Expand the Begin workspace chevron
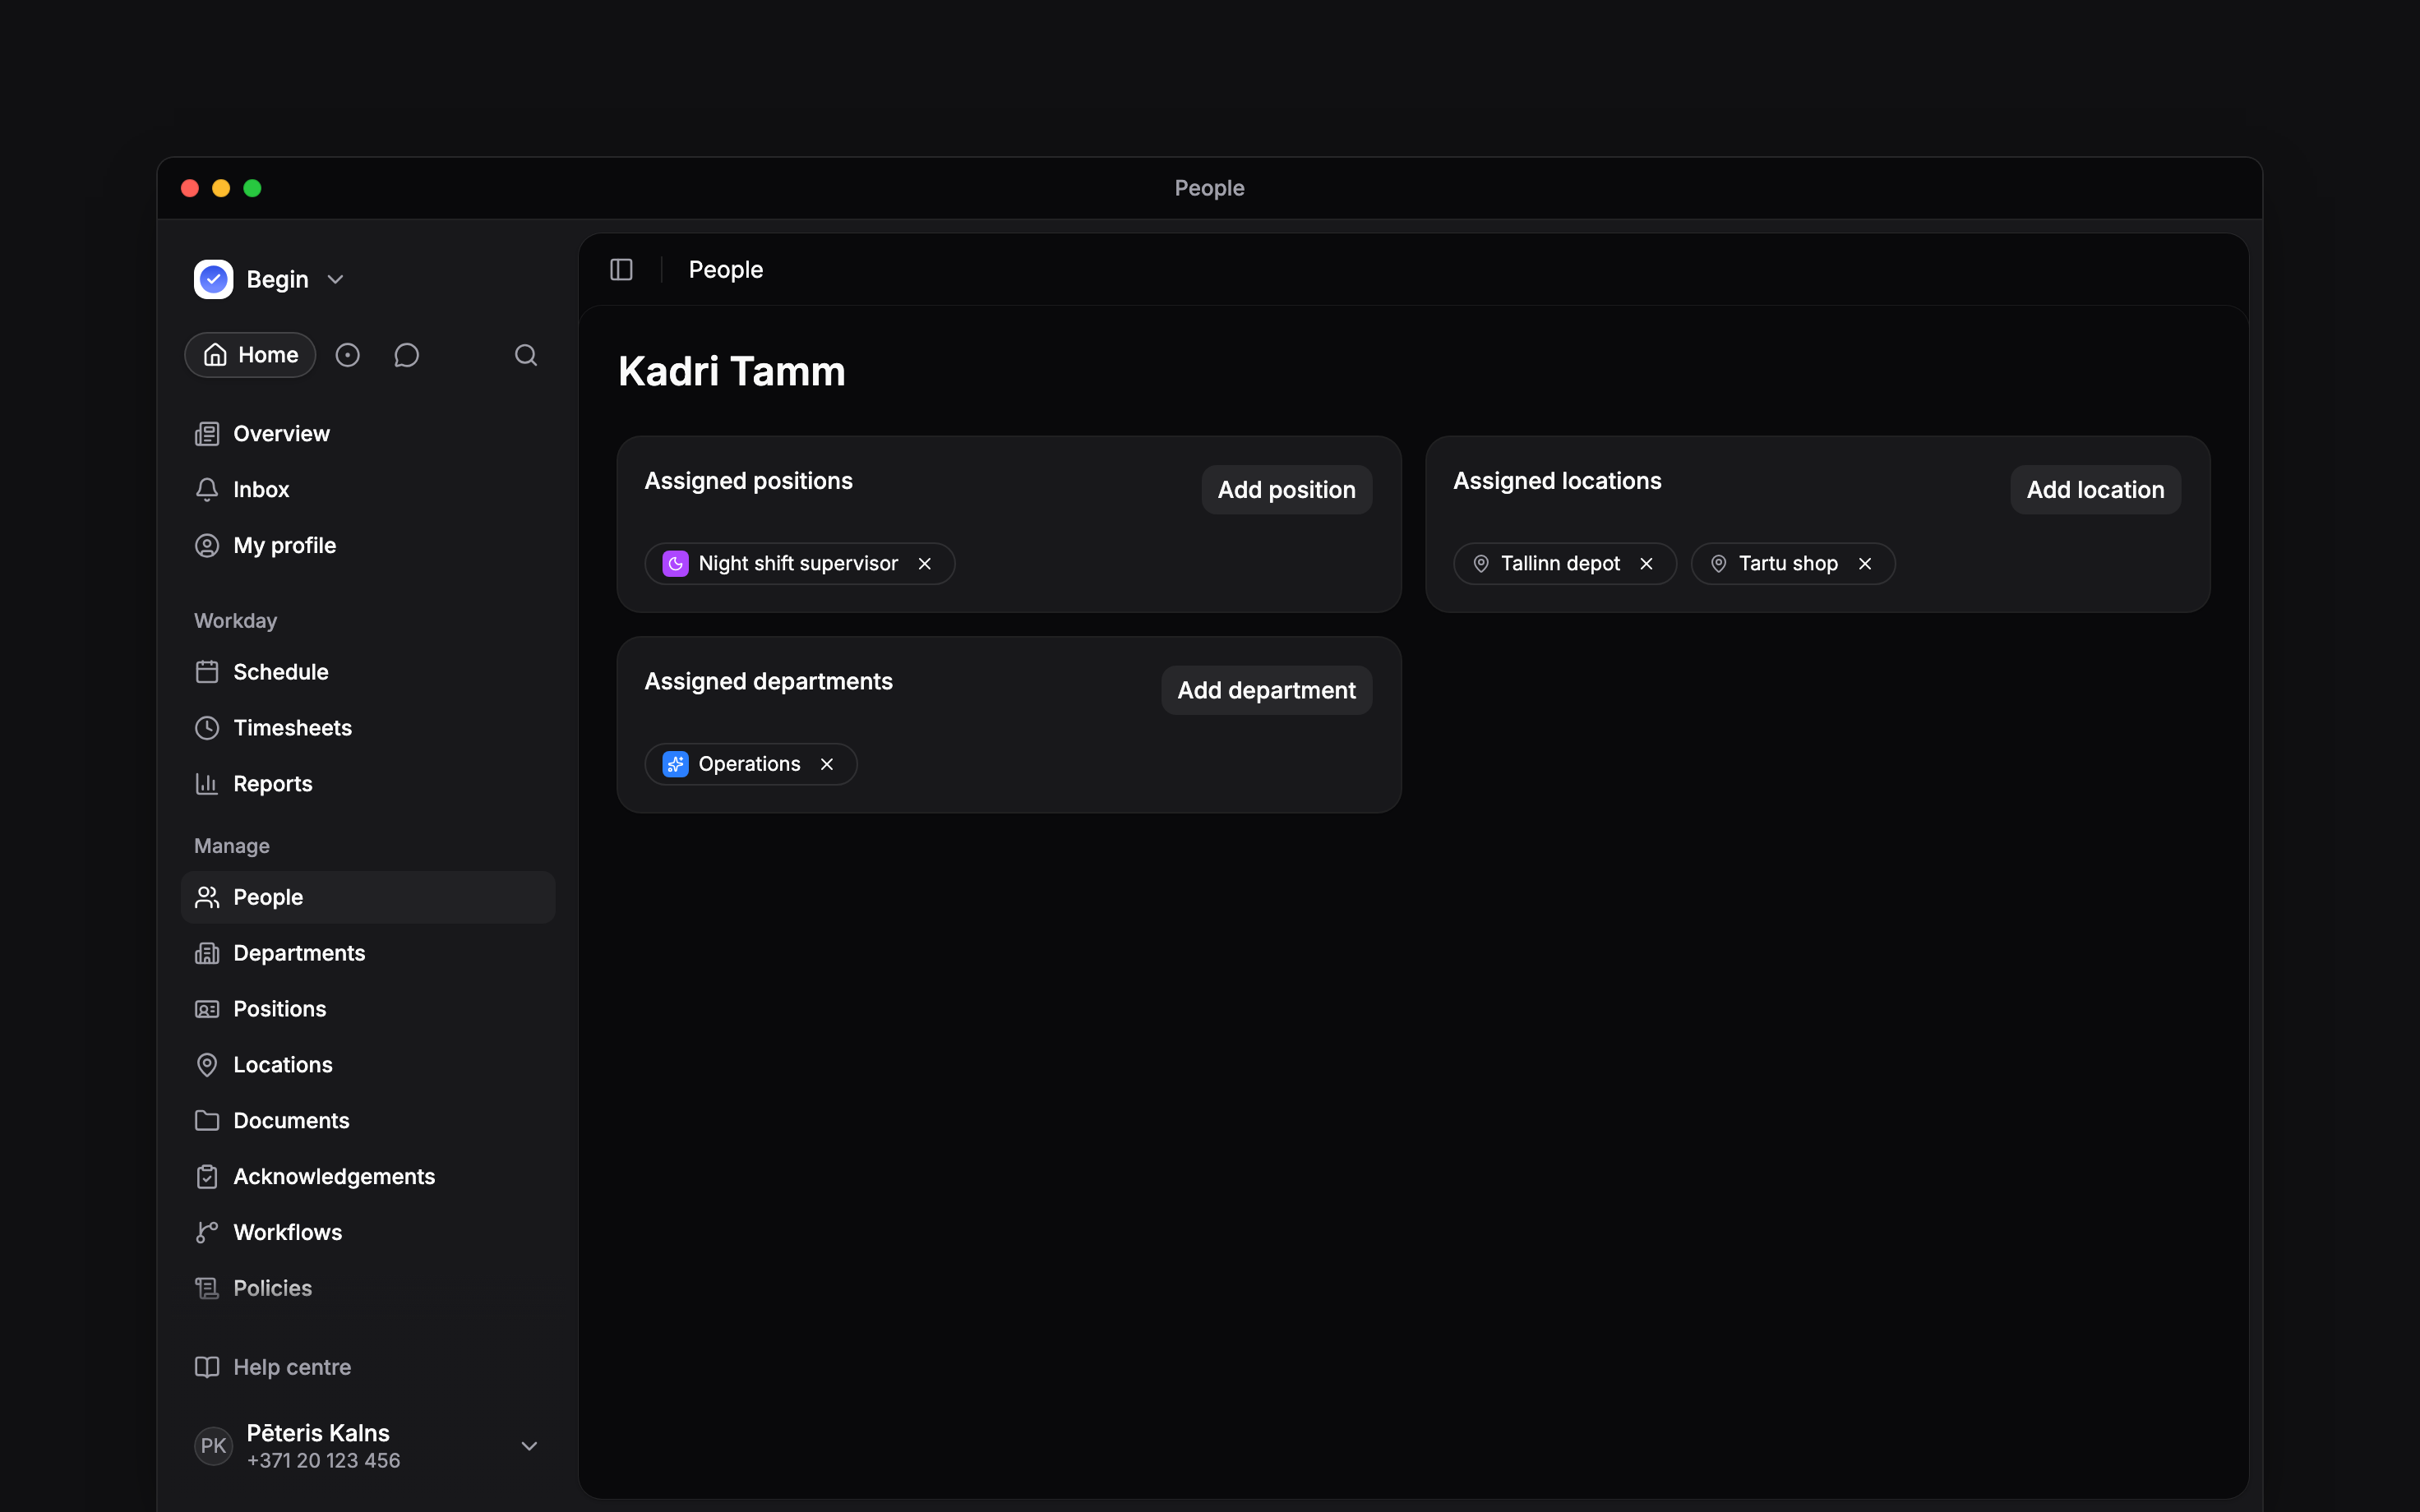Viewport: 2420px width, 1512px height. tap(336, 280)
